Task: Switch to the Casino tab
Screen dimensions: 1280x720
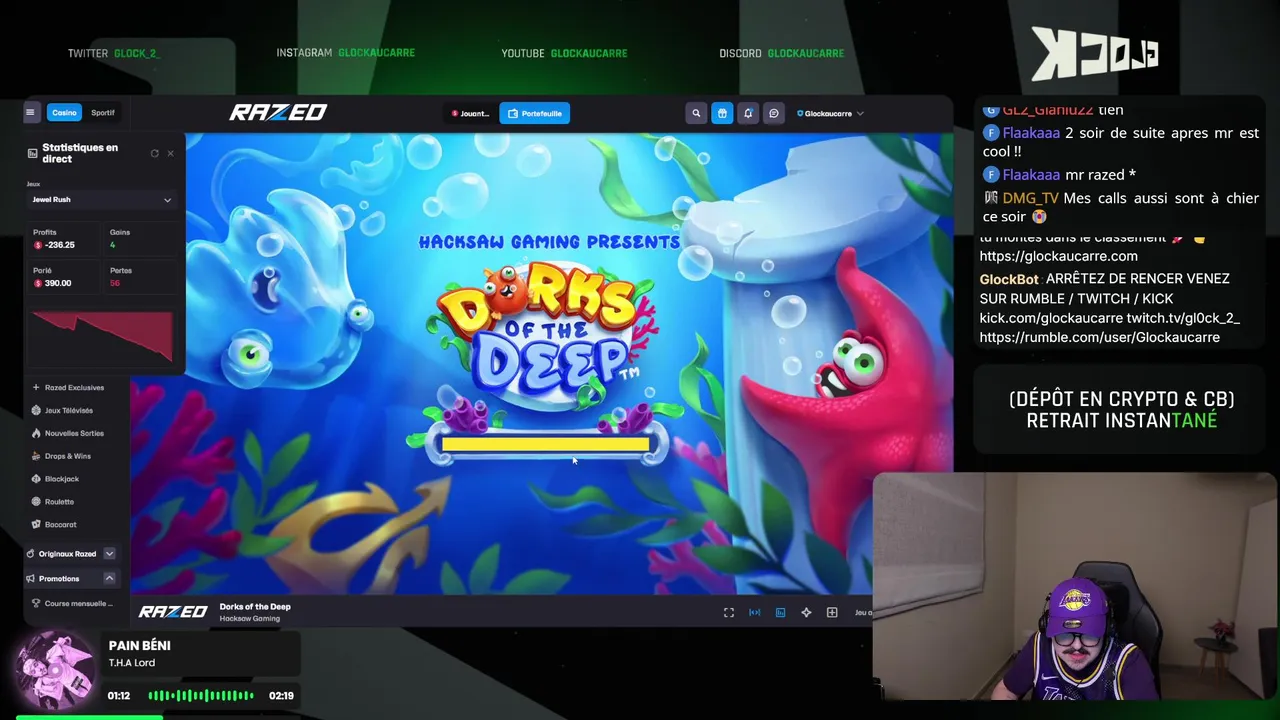Action: (x=64, y=113)
